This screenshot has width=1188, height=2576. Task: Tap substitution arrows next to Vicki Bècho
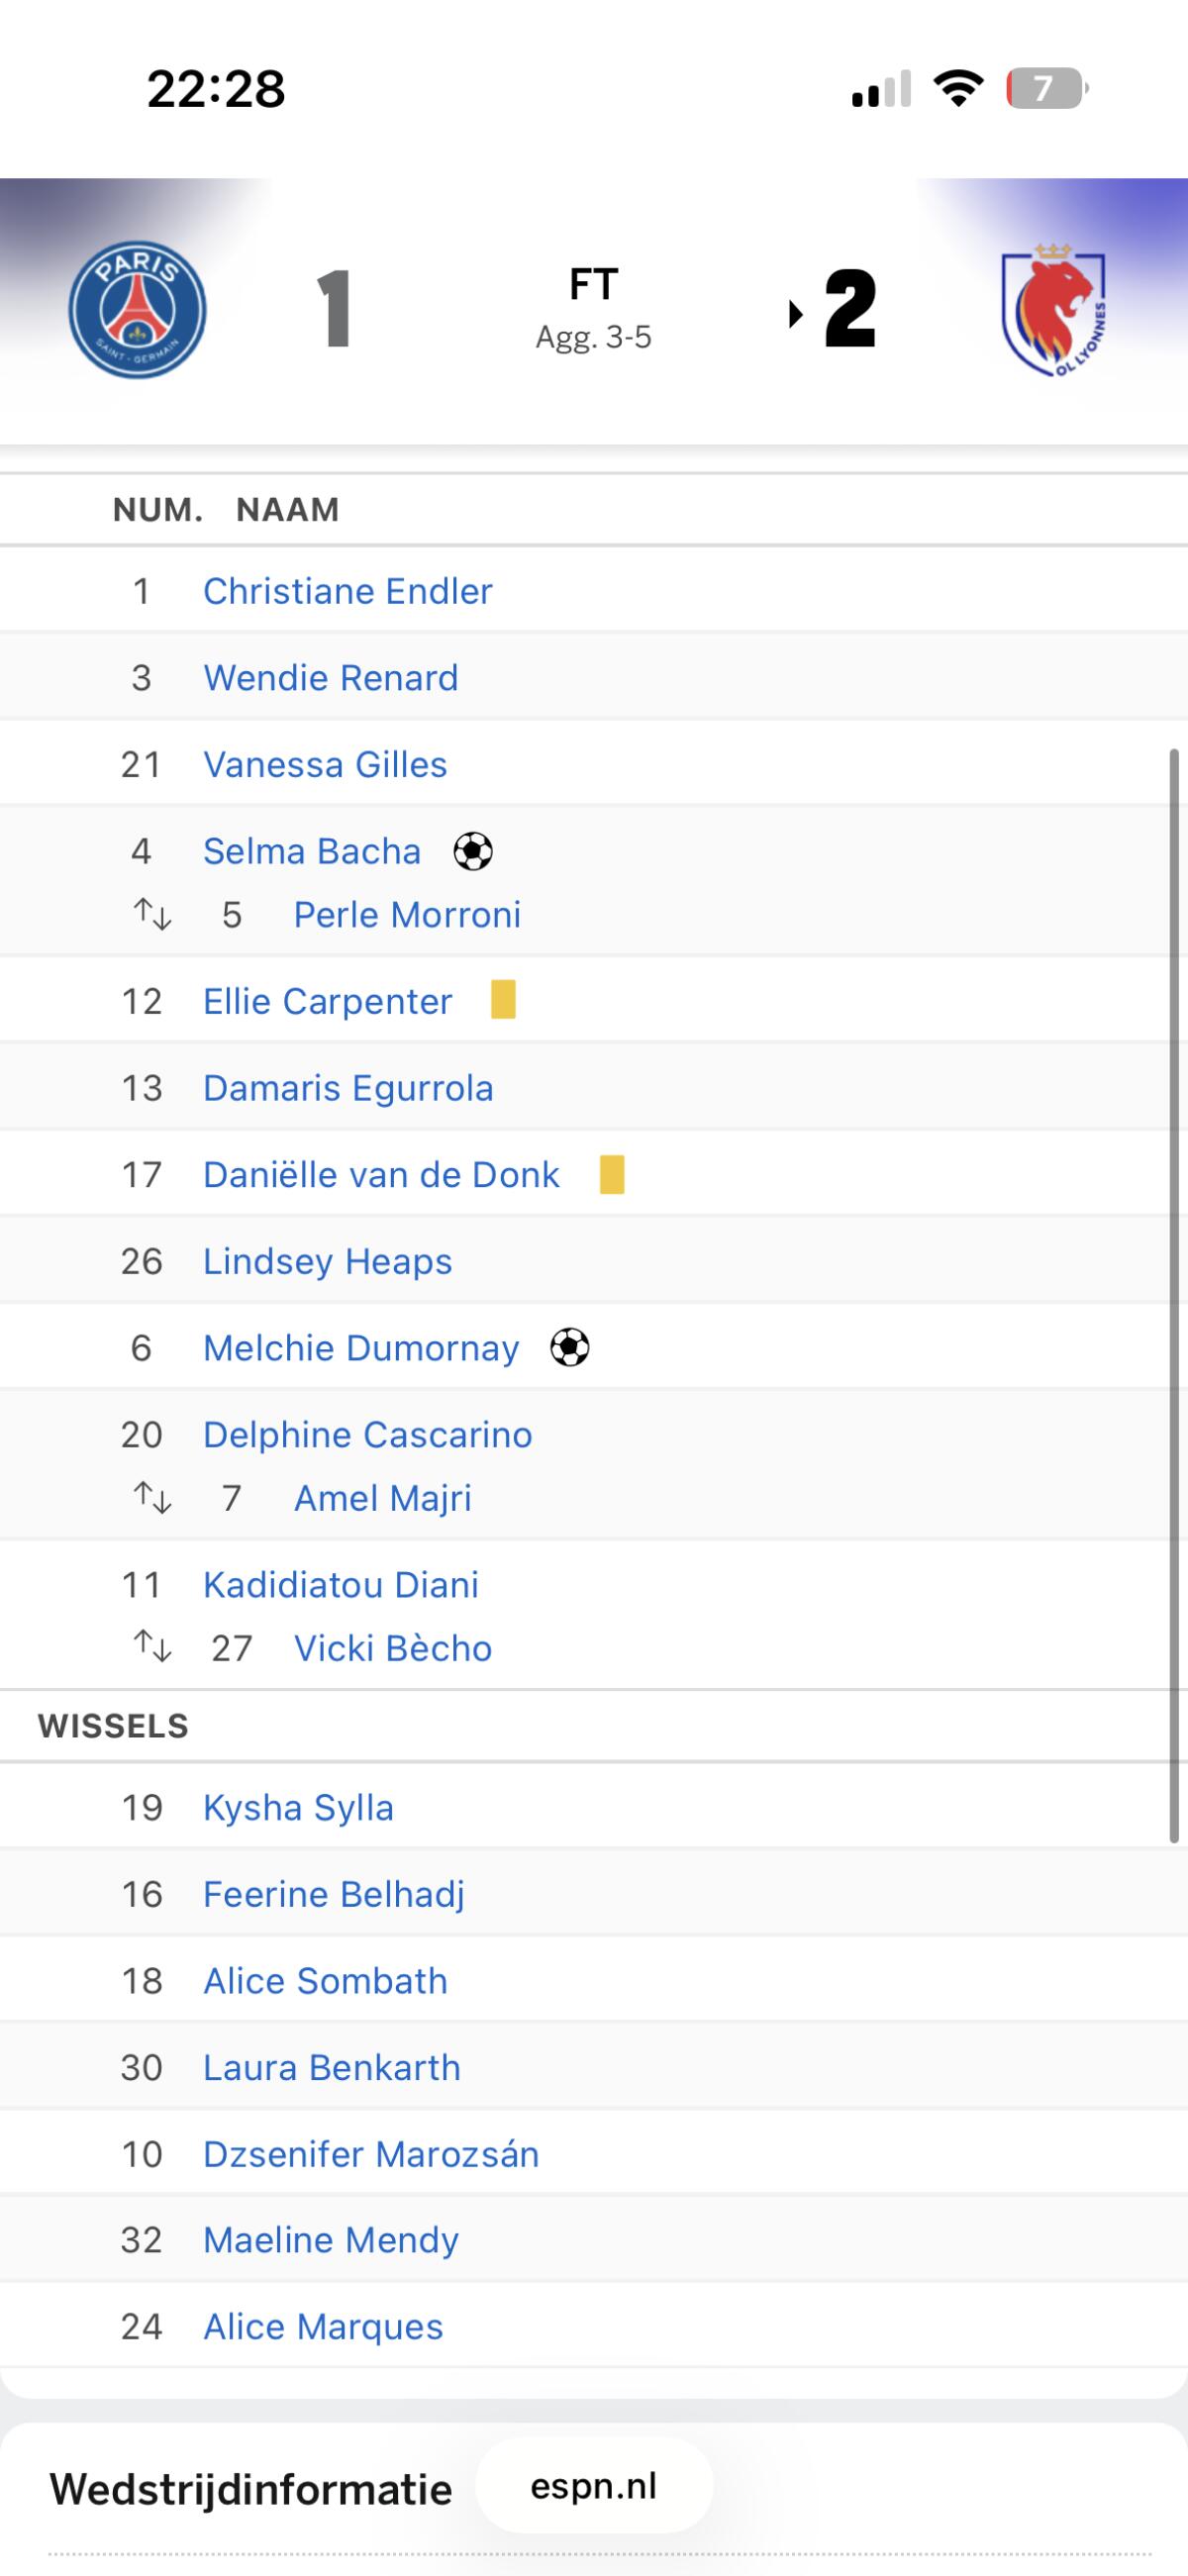[x=153, y=1648]
